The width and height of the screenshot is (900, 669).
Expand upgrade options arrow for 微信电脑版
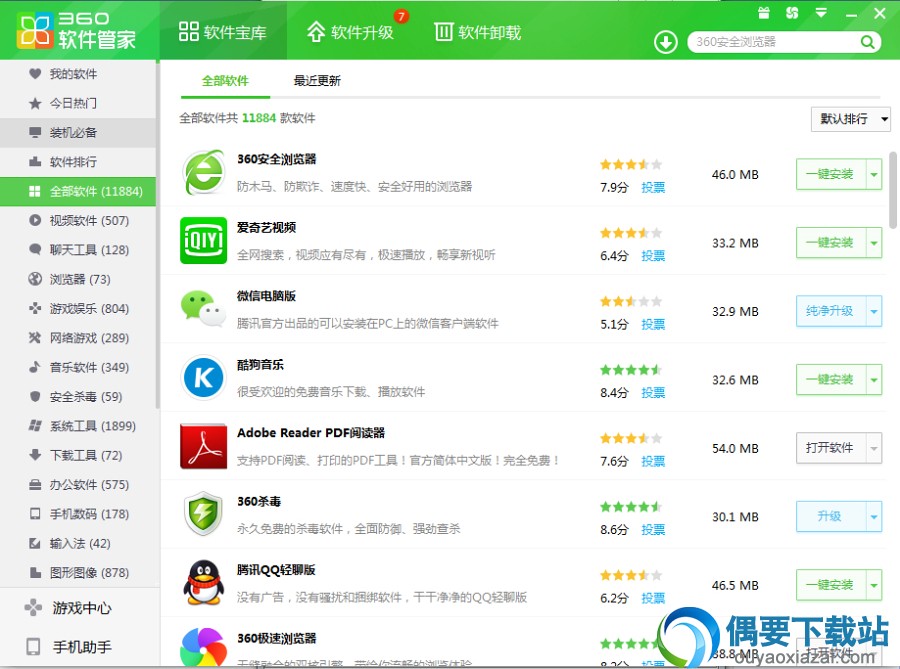coord(874,311)
